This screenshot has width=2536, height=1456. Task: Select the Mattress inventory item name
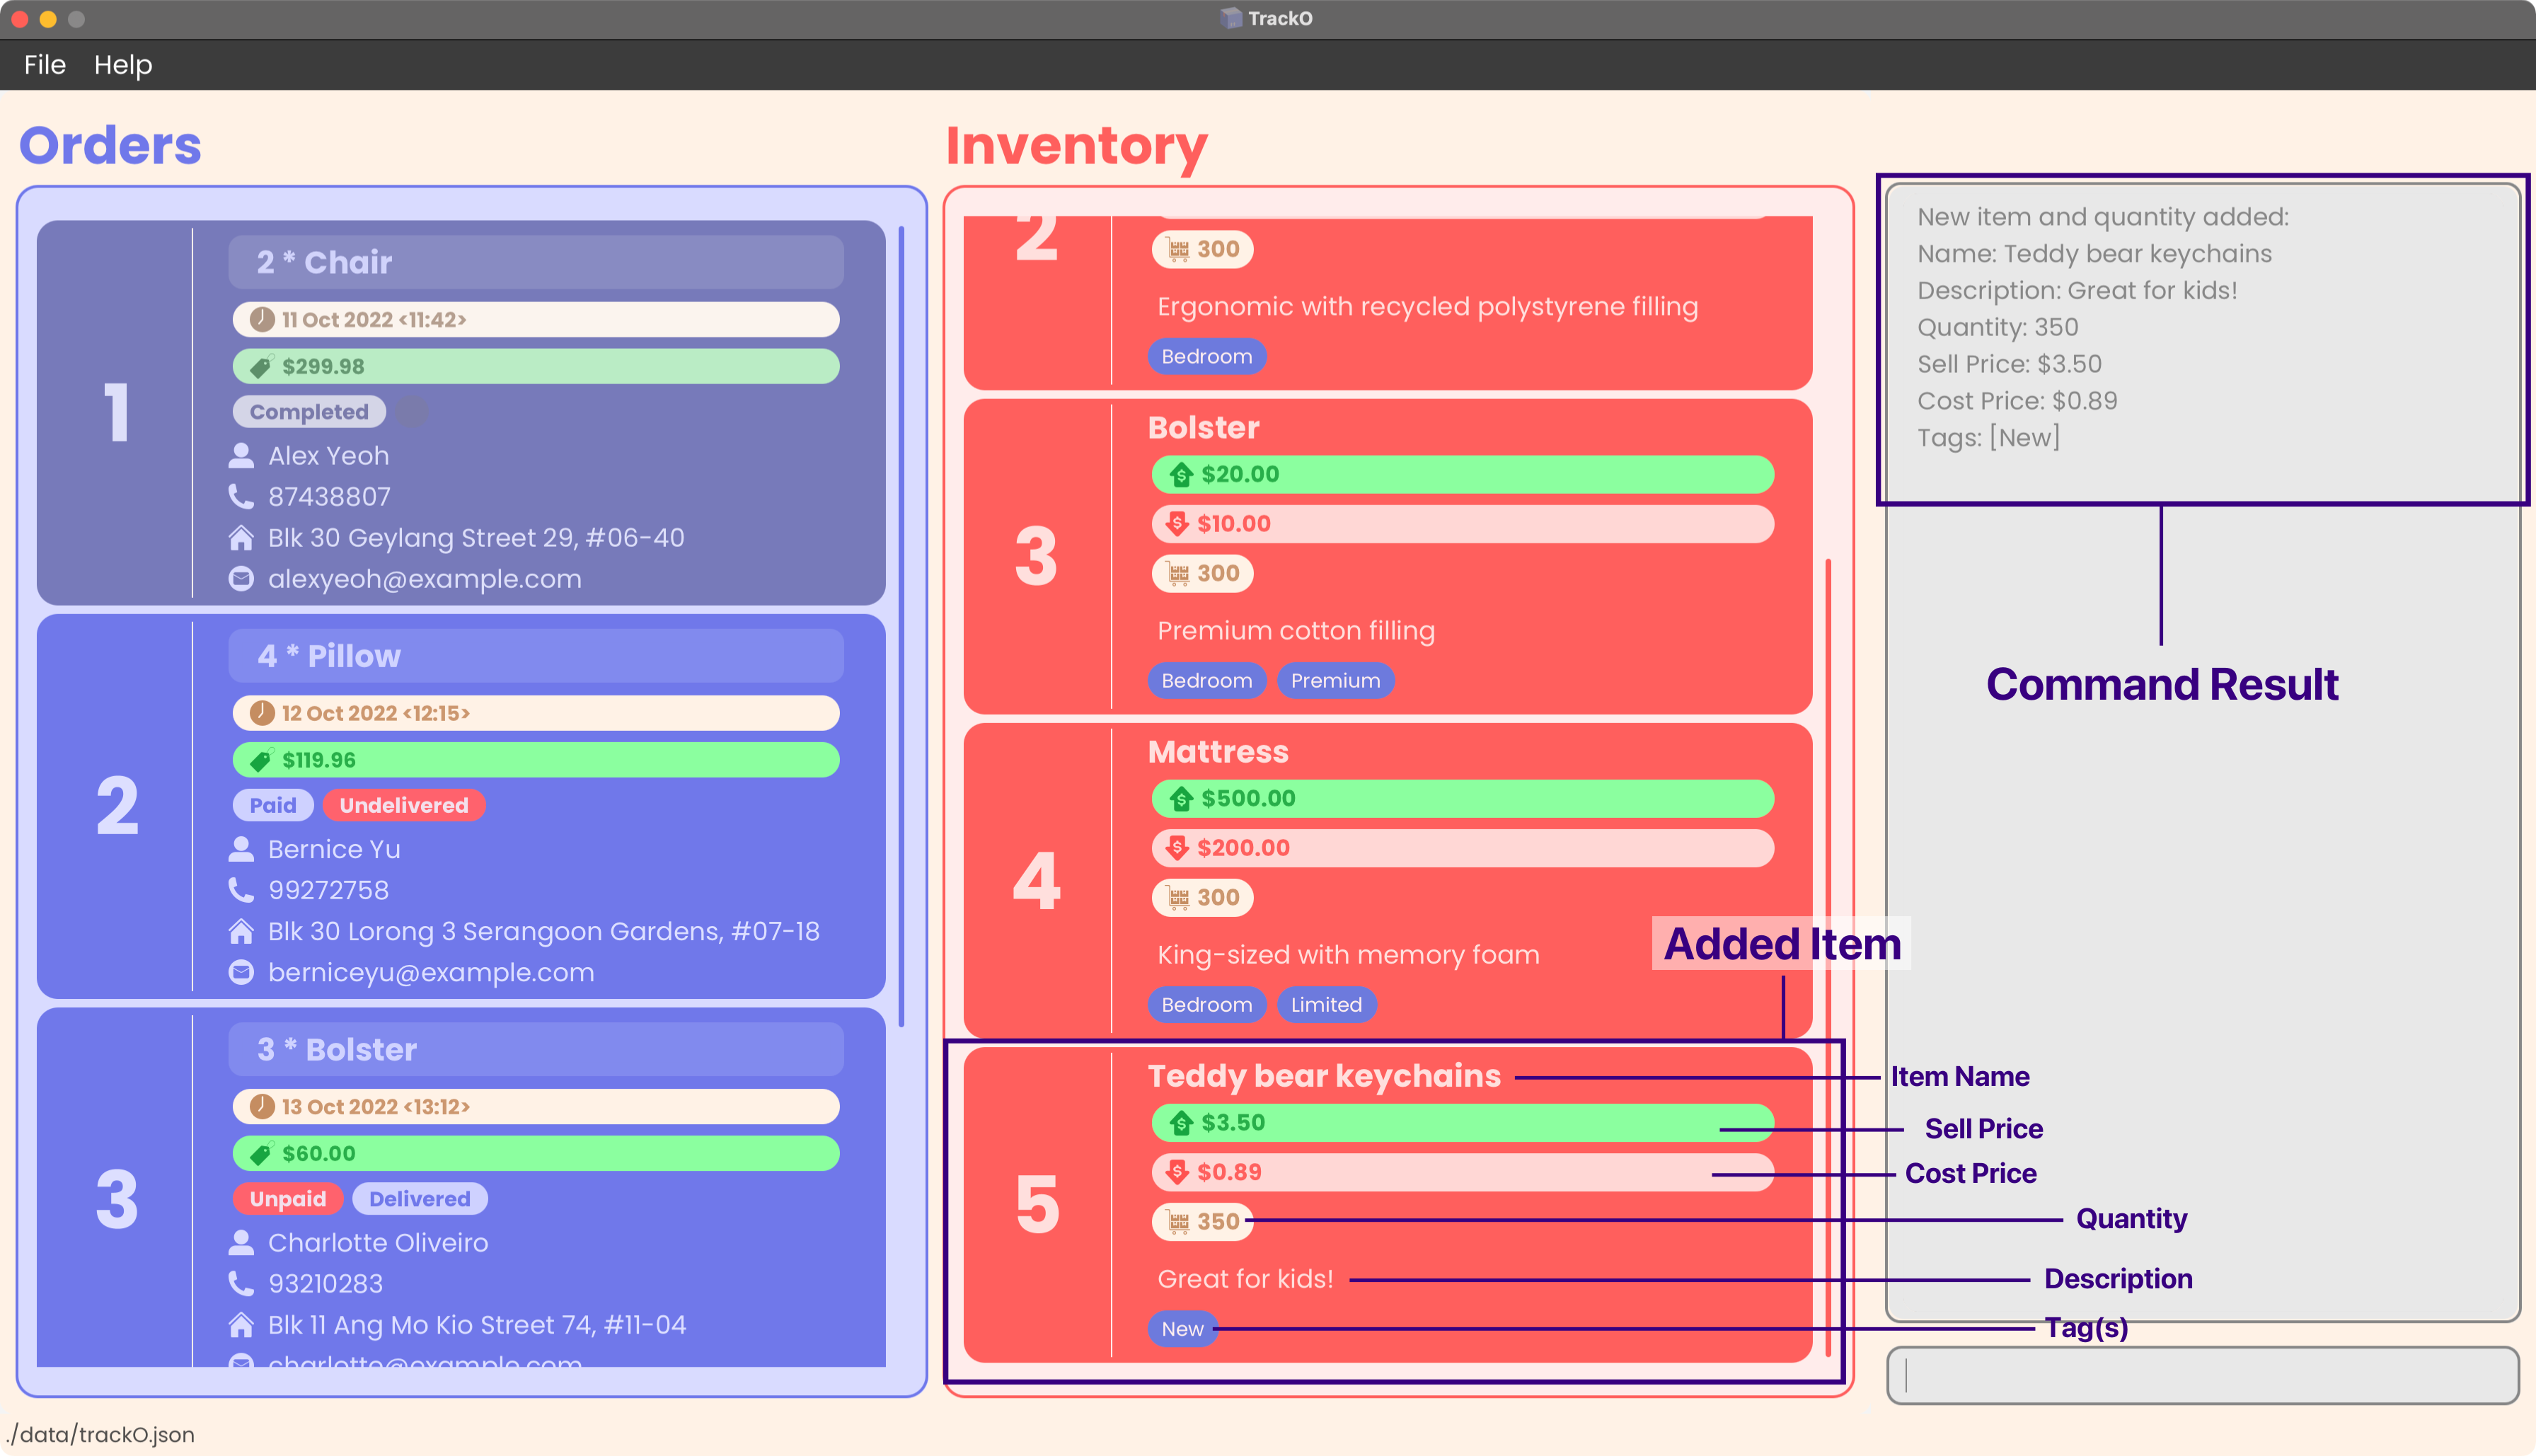tap(1218, 752)
